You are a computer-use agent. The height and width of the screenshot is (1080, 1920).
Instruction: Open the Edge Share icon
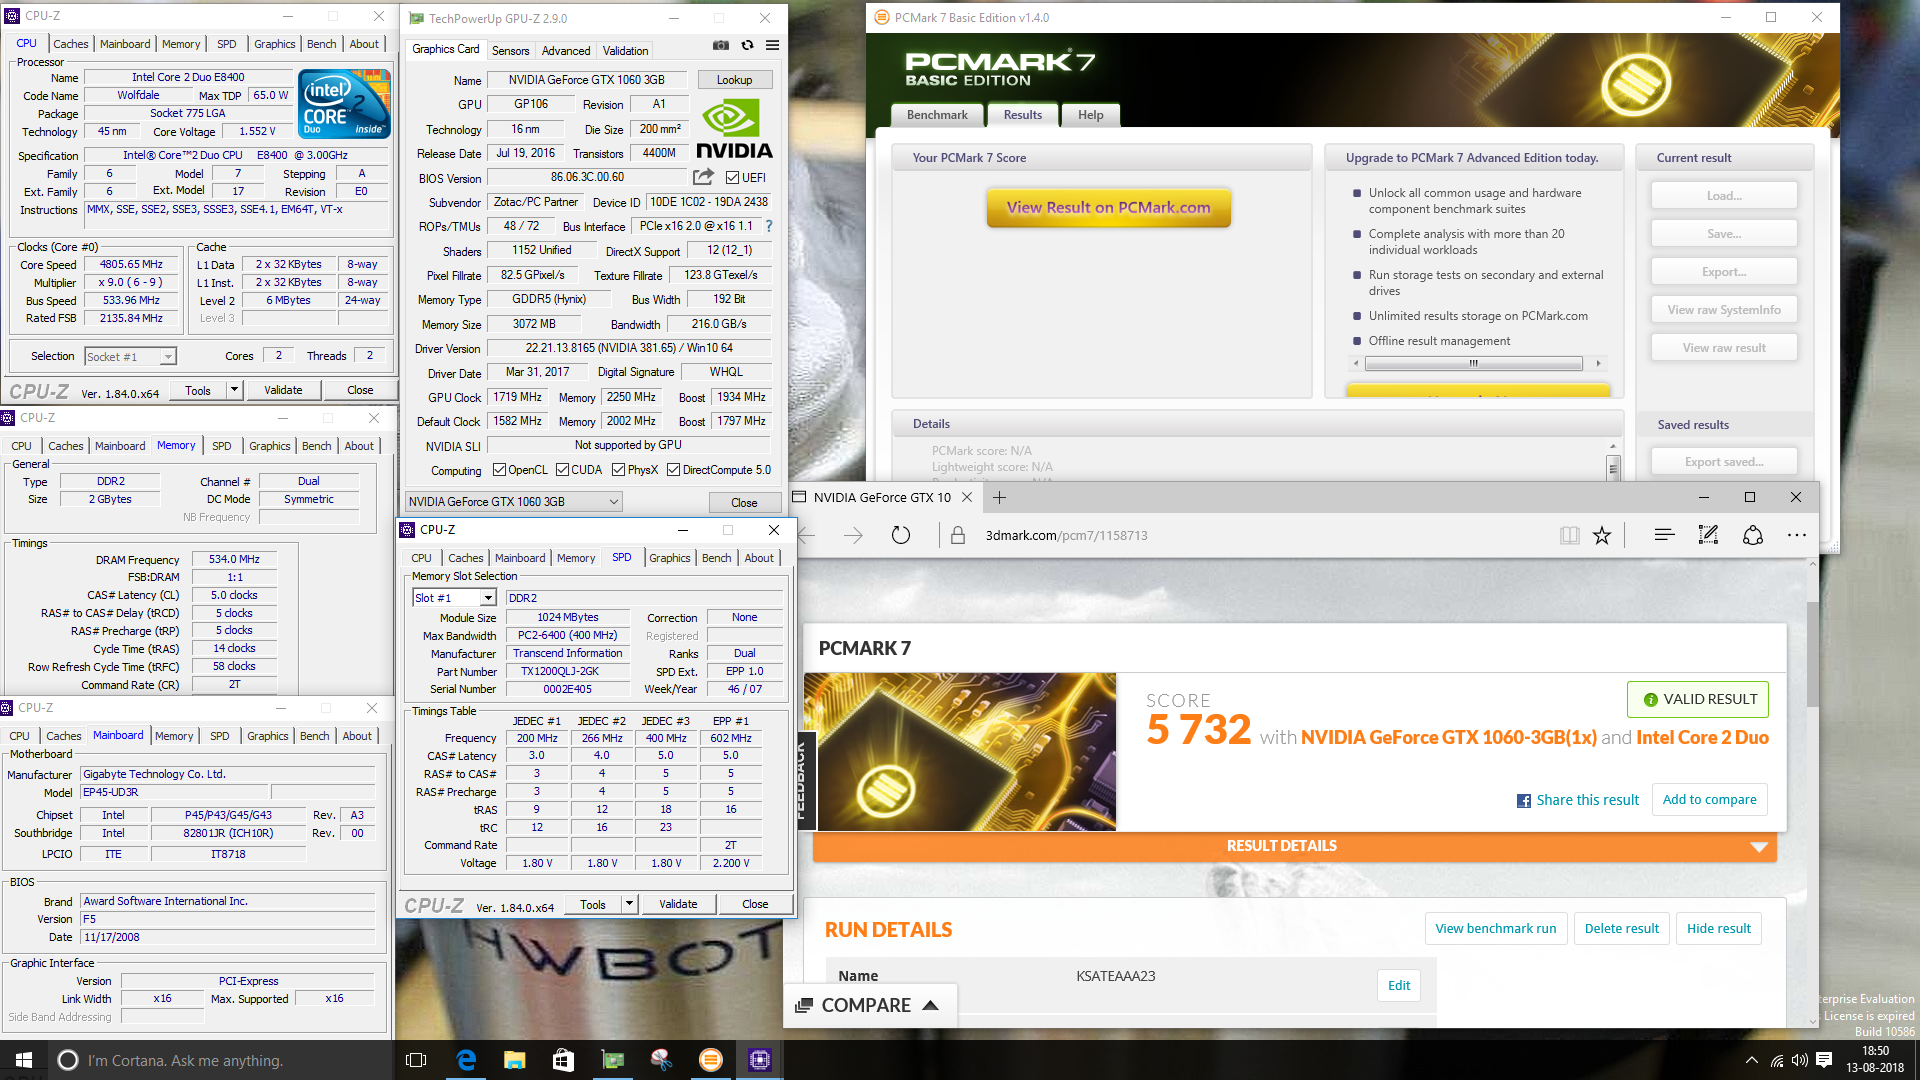(1753, 536)
